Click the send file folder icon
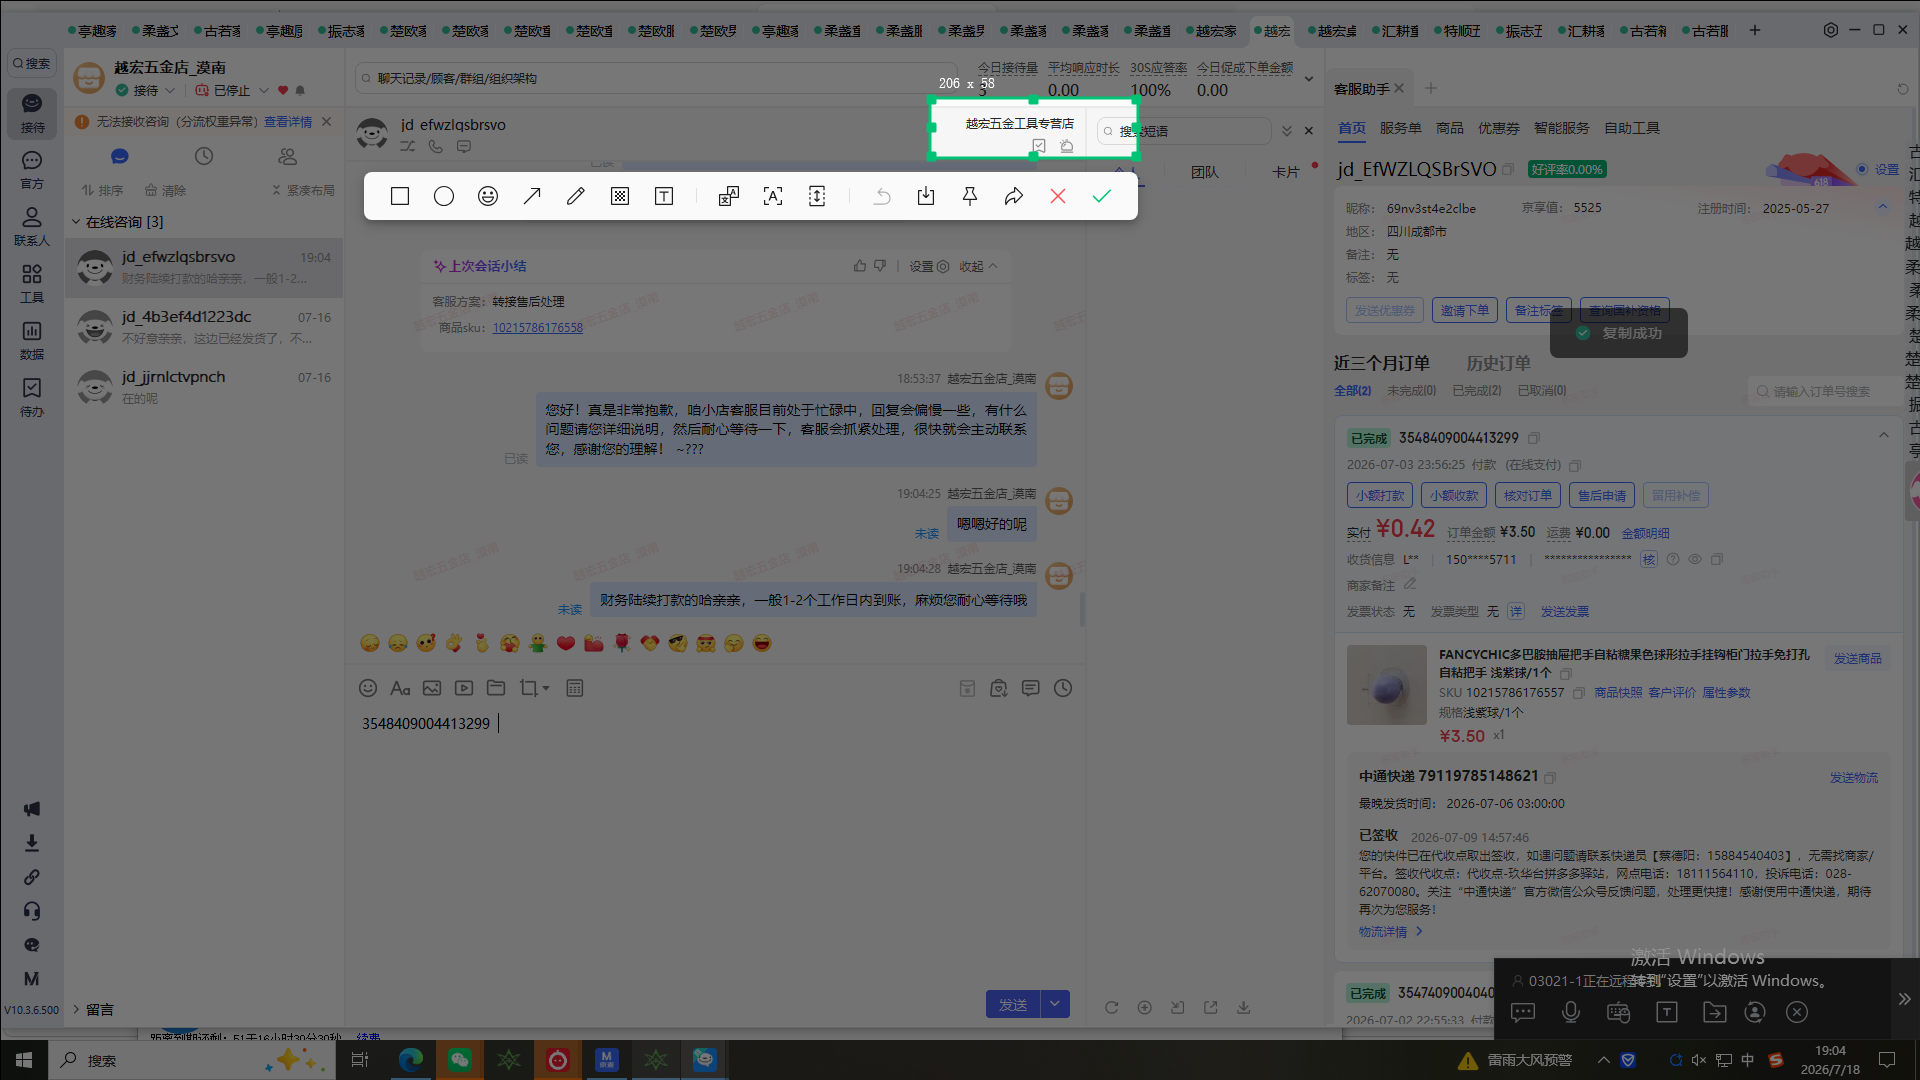 (x=496, y=688)
